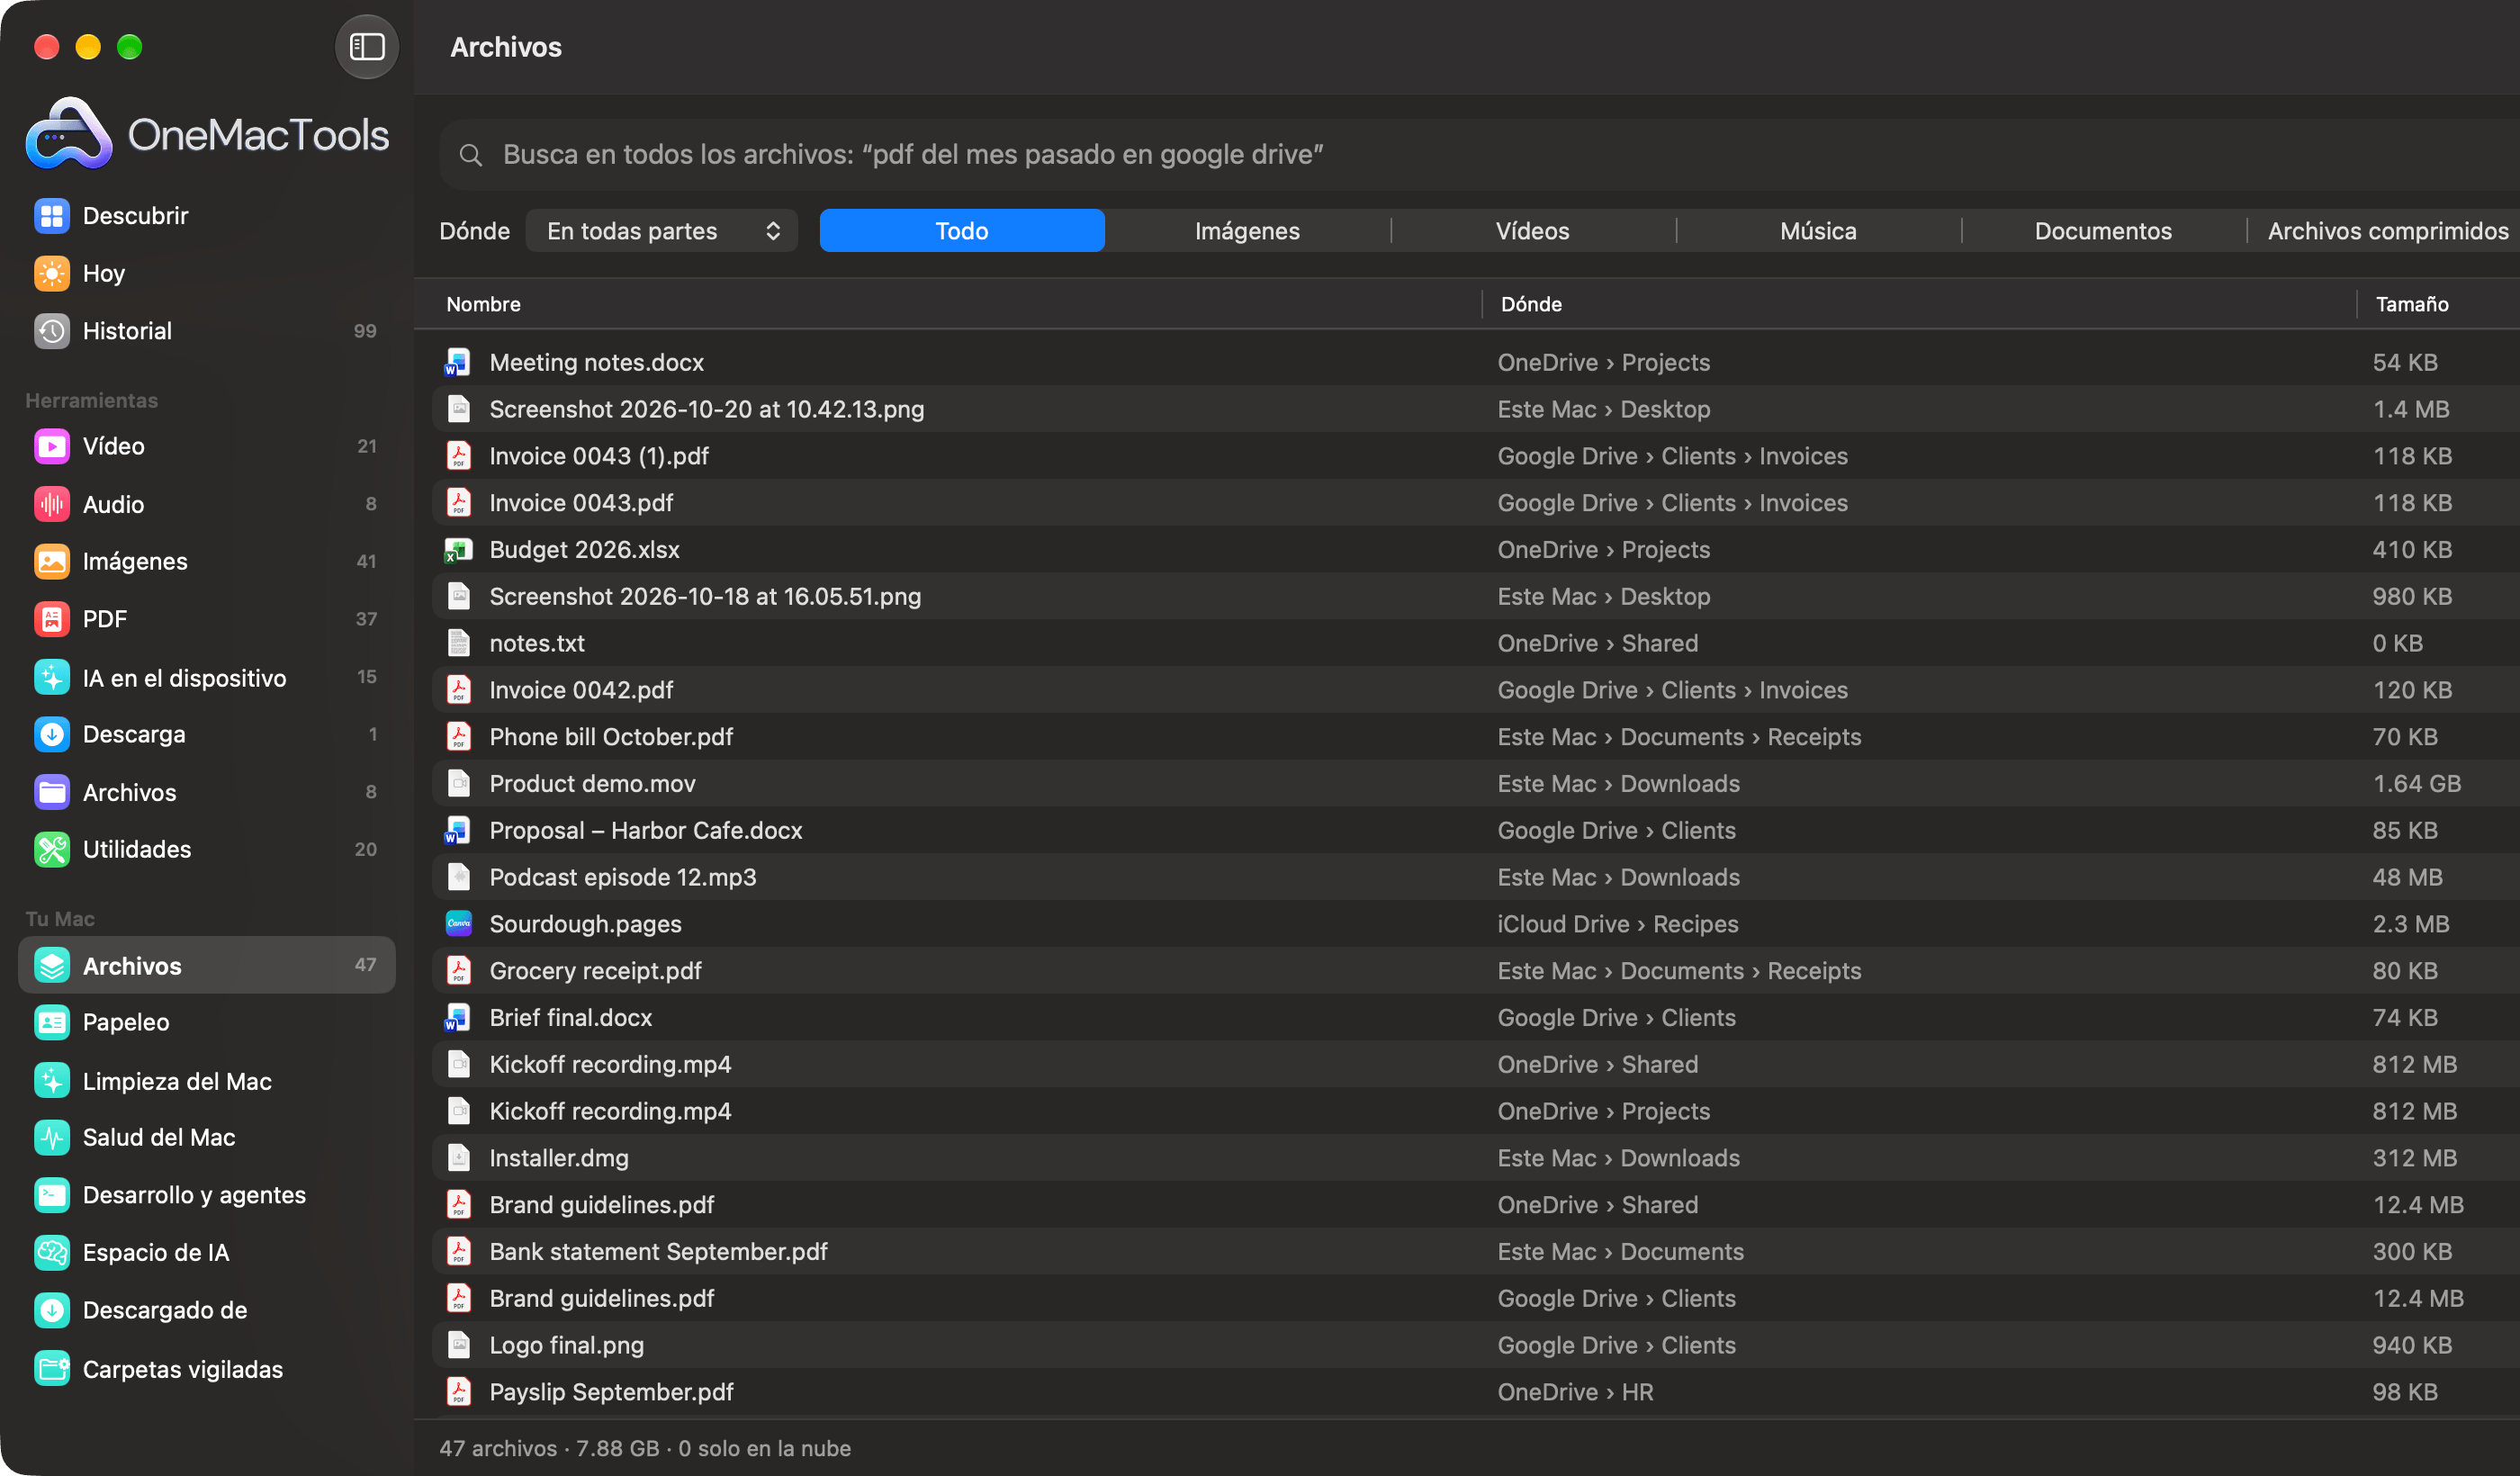This screenshot has width=2520, height=1476.
Task: Open Historial clock icon
Action: 52,331
